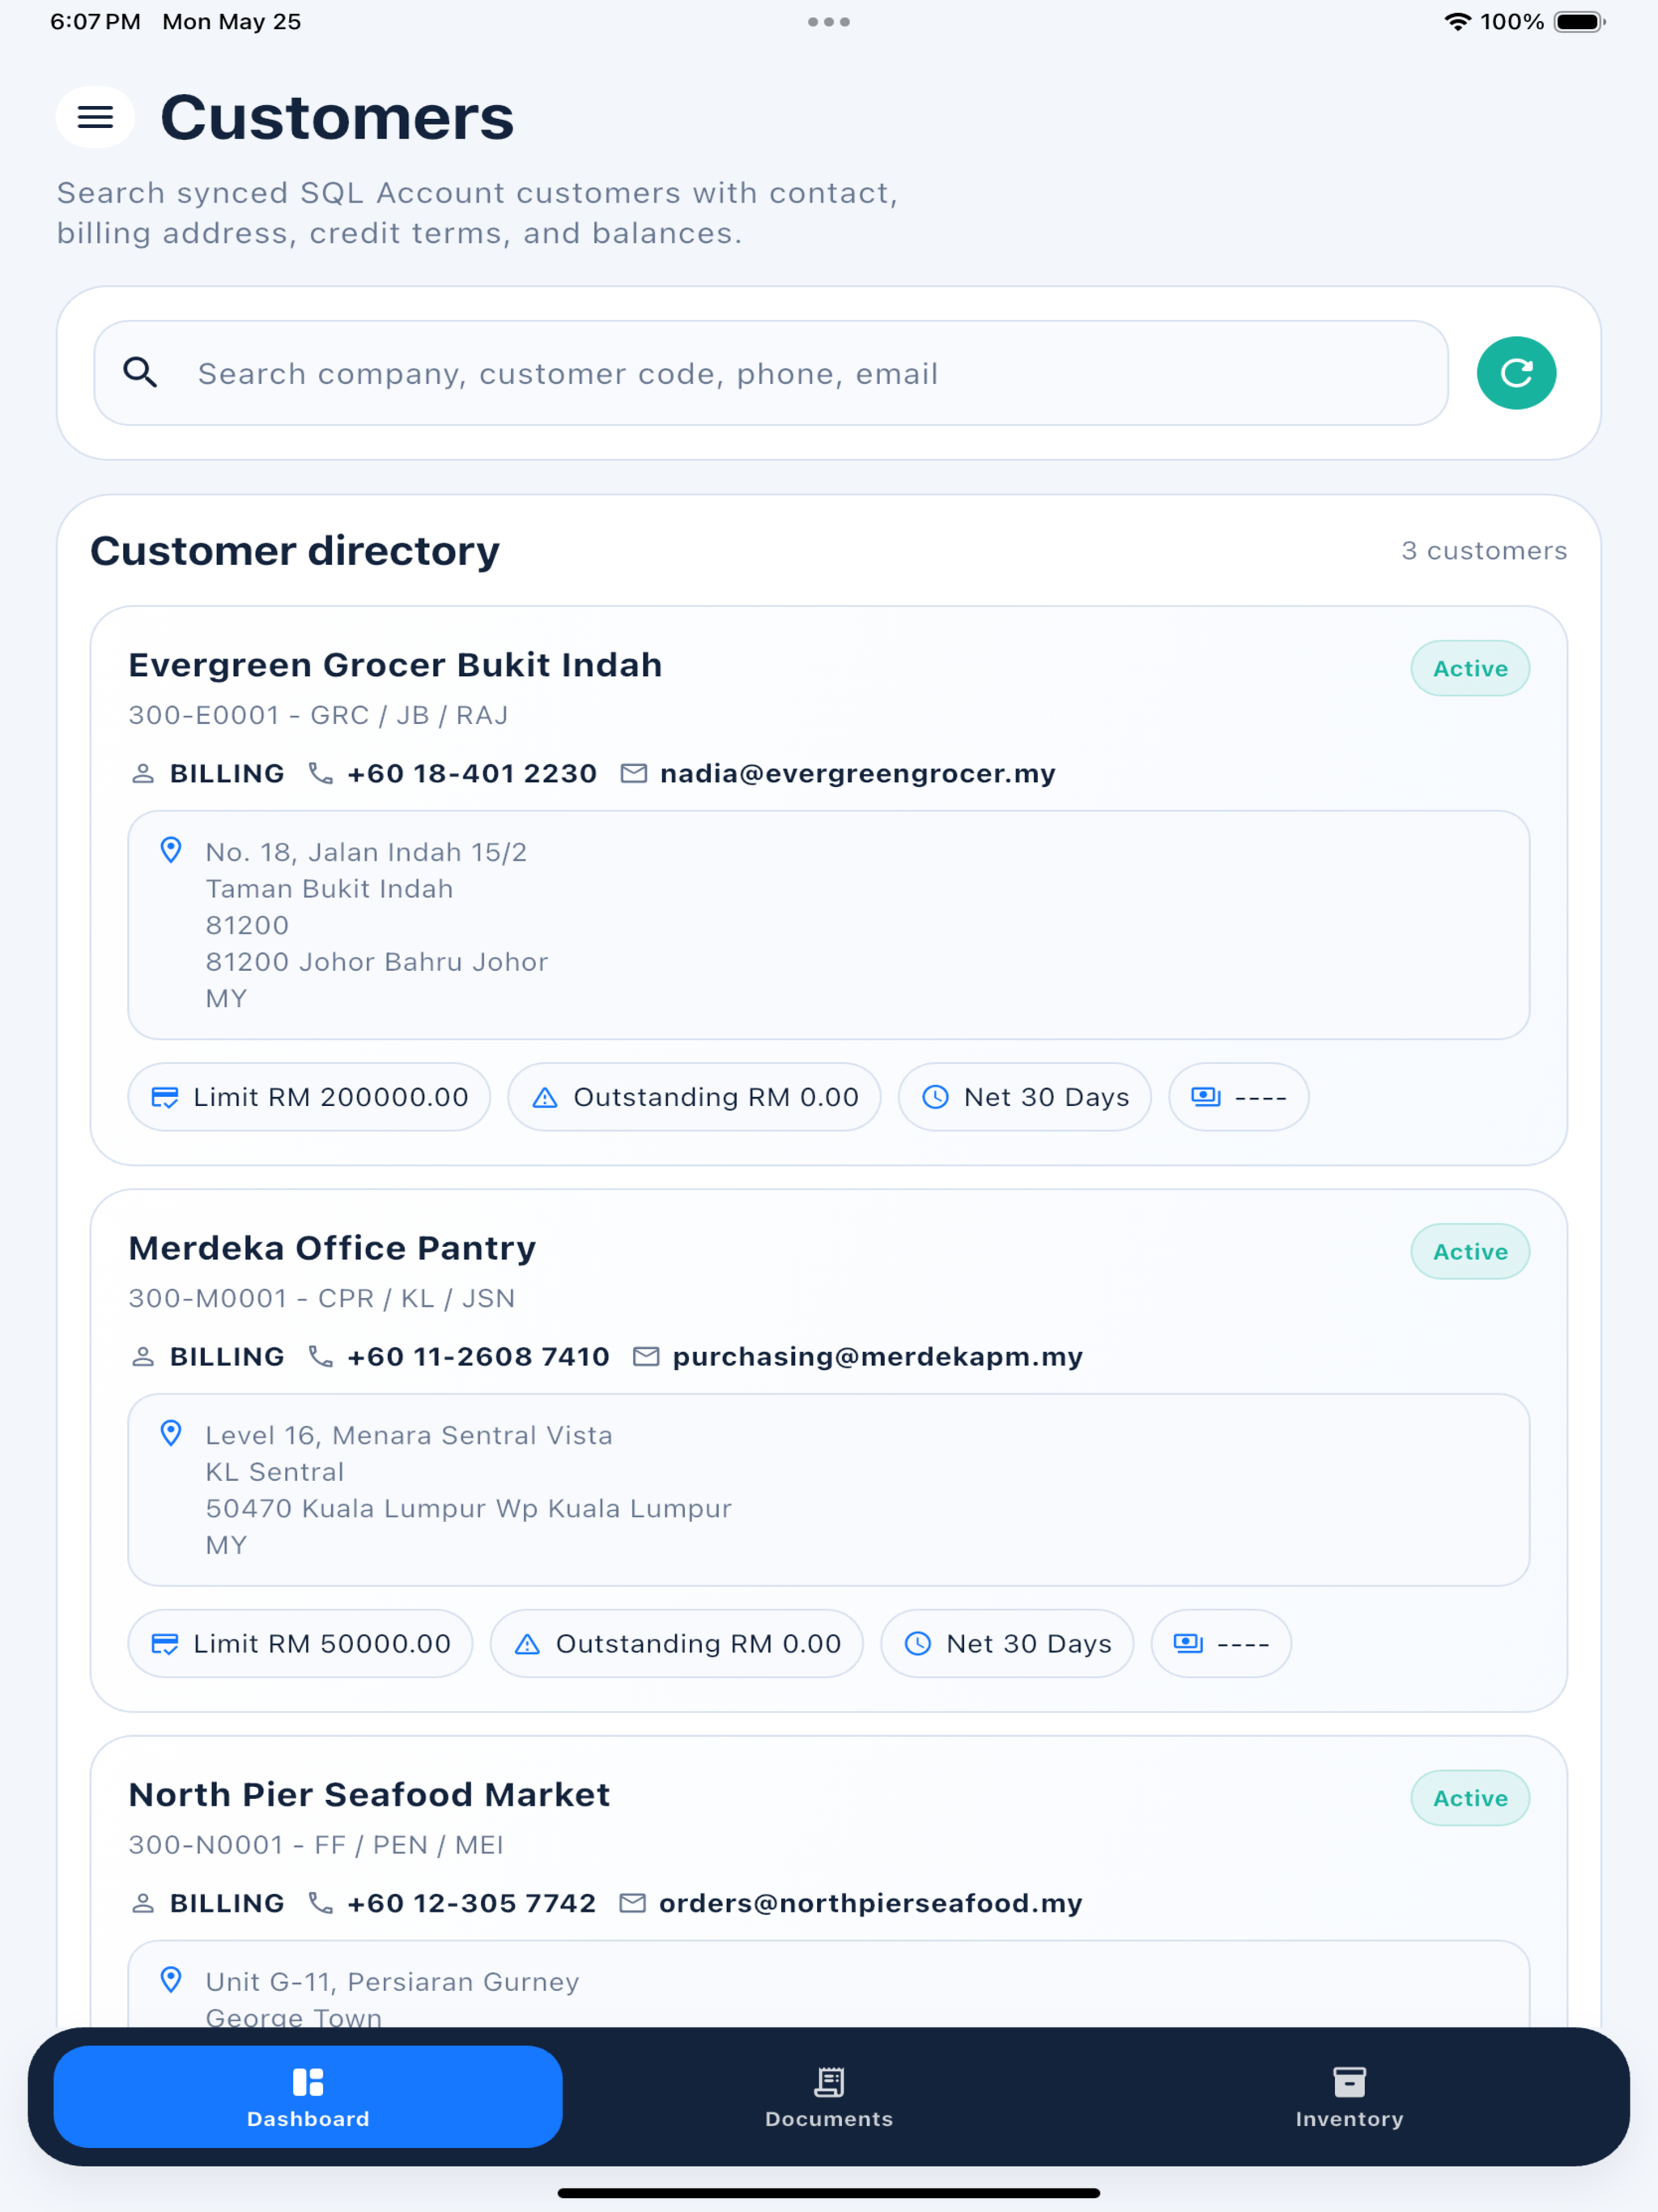
Task: Tap the mail icon beside orders@northpierseafood.my
Action: pyautogui.click(x=633, y=1903)
